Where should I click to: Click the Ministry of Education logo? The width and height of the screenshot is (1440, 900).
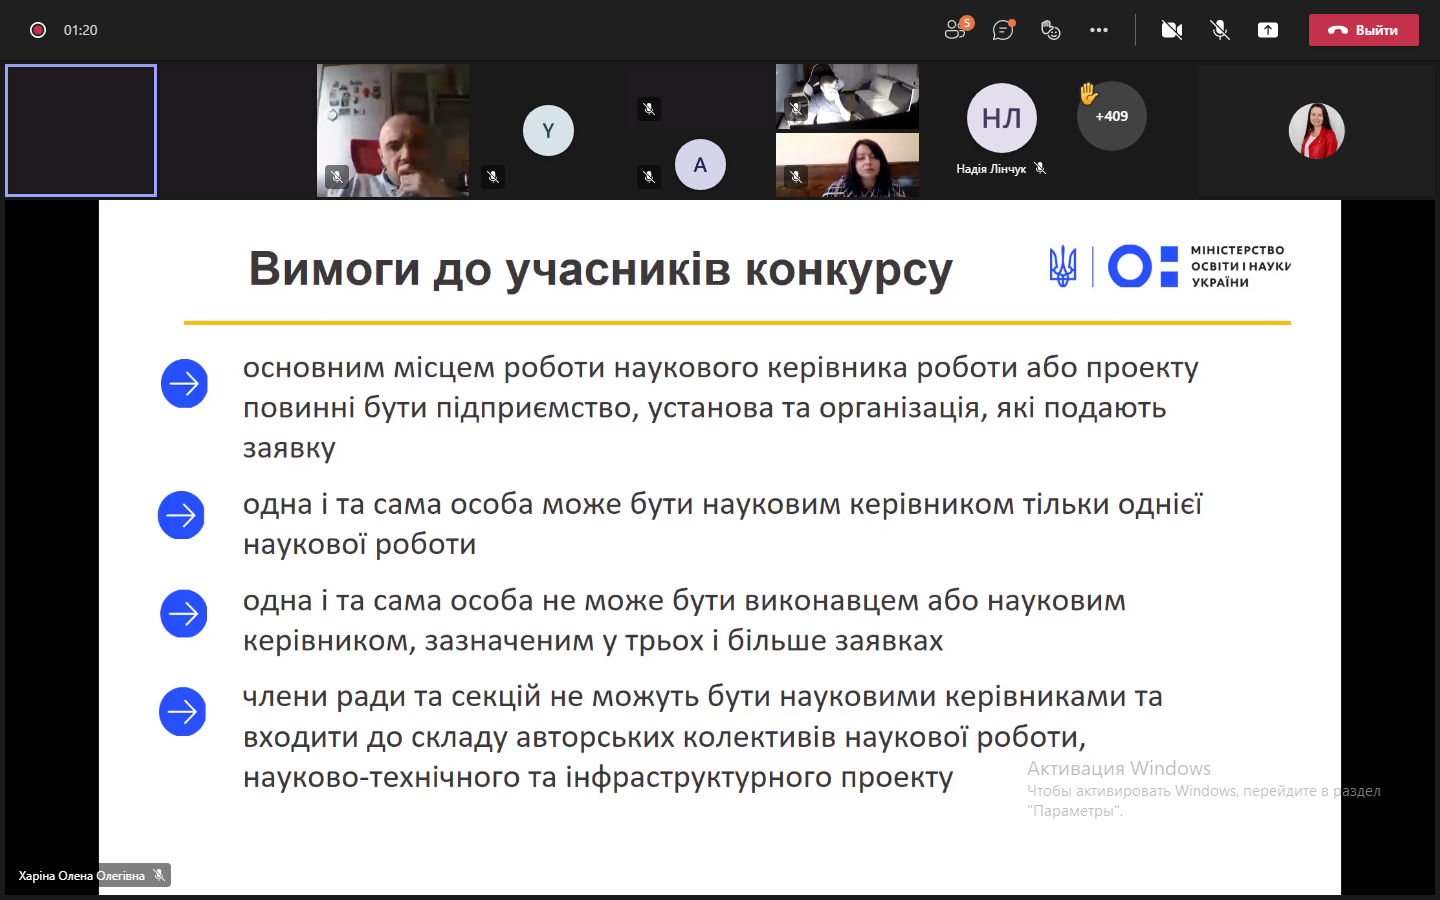coord(1199,266)
